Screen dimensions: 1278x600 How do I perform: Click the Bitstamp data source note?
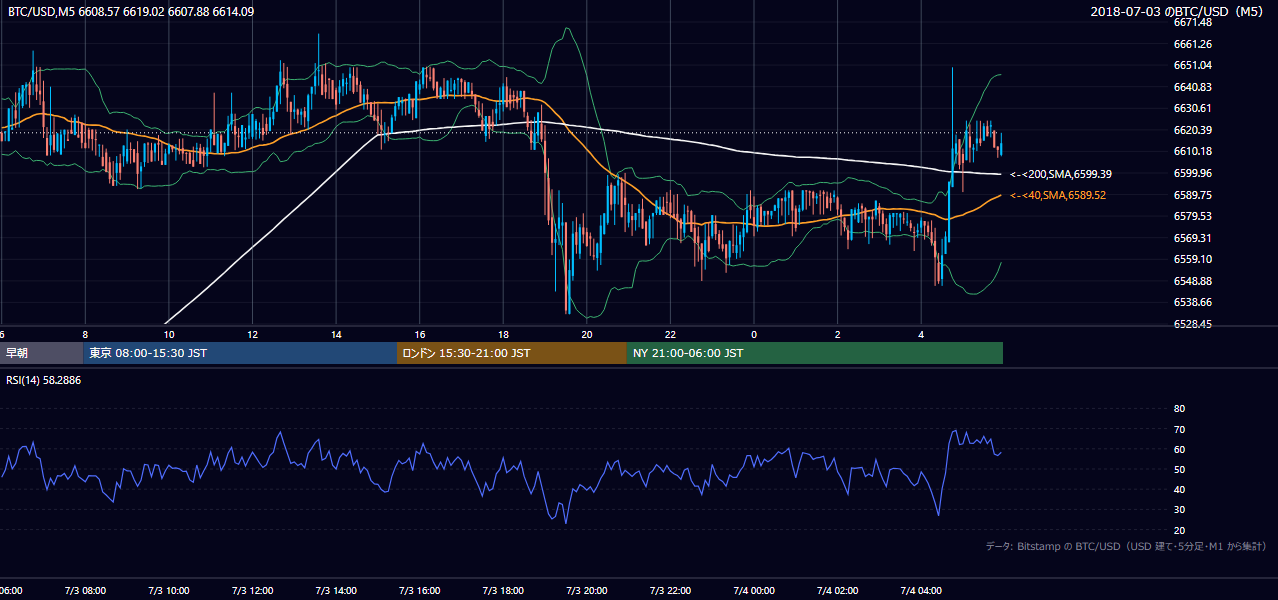tap(1126, 547)
